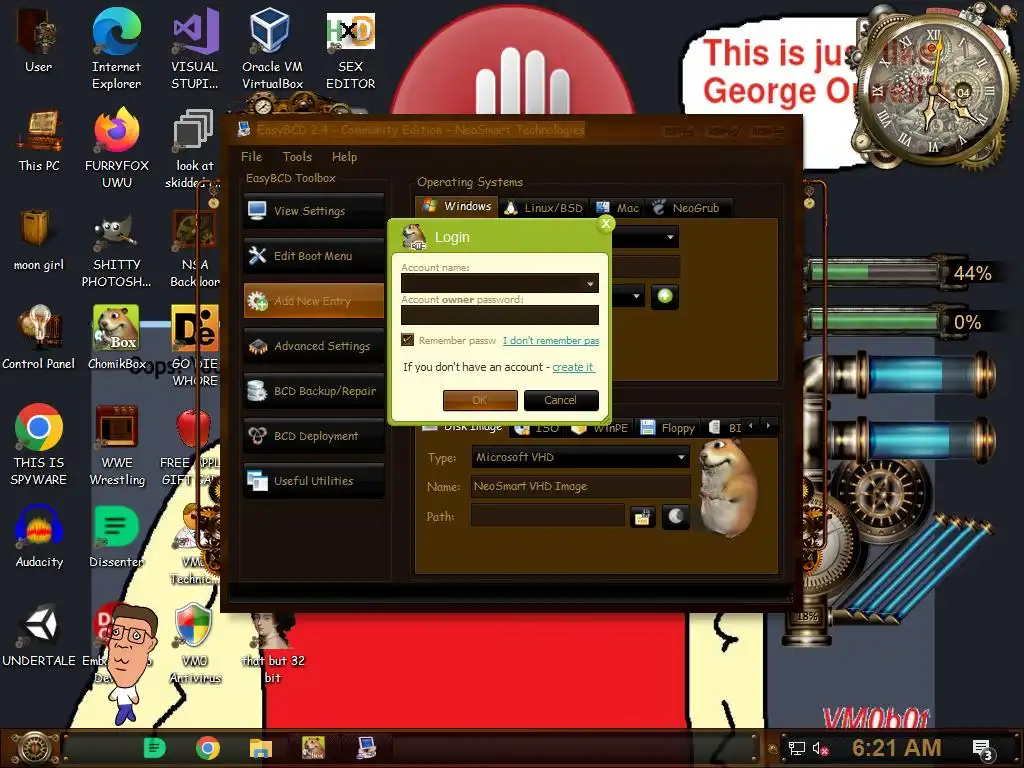The width and height of the screenshot is (1024, 768).
Task: Open the This PC desktop icon
Action: coord(39,140)
